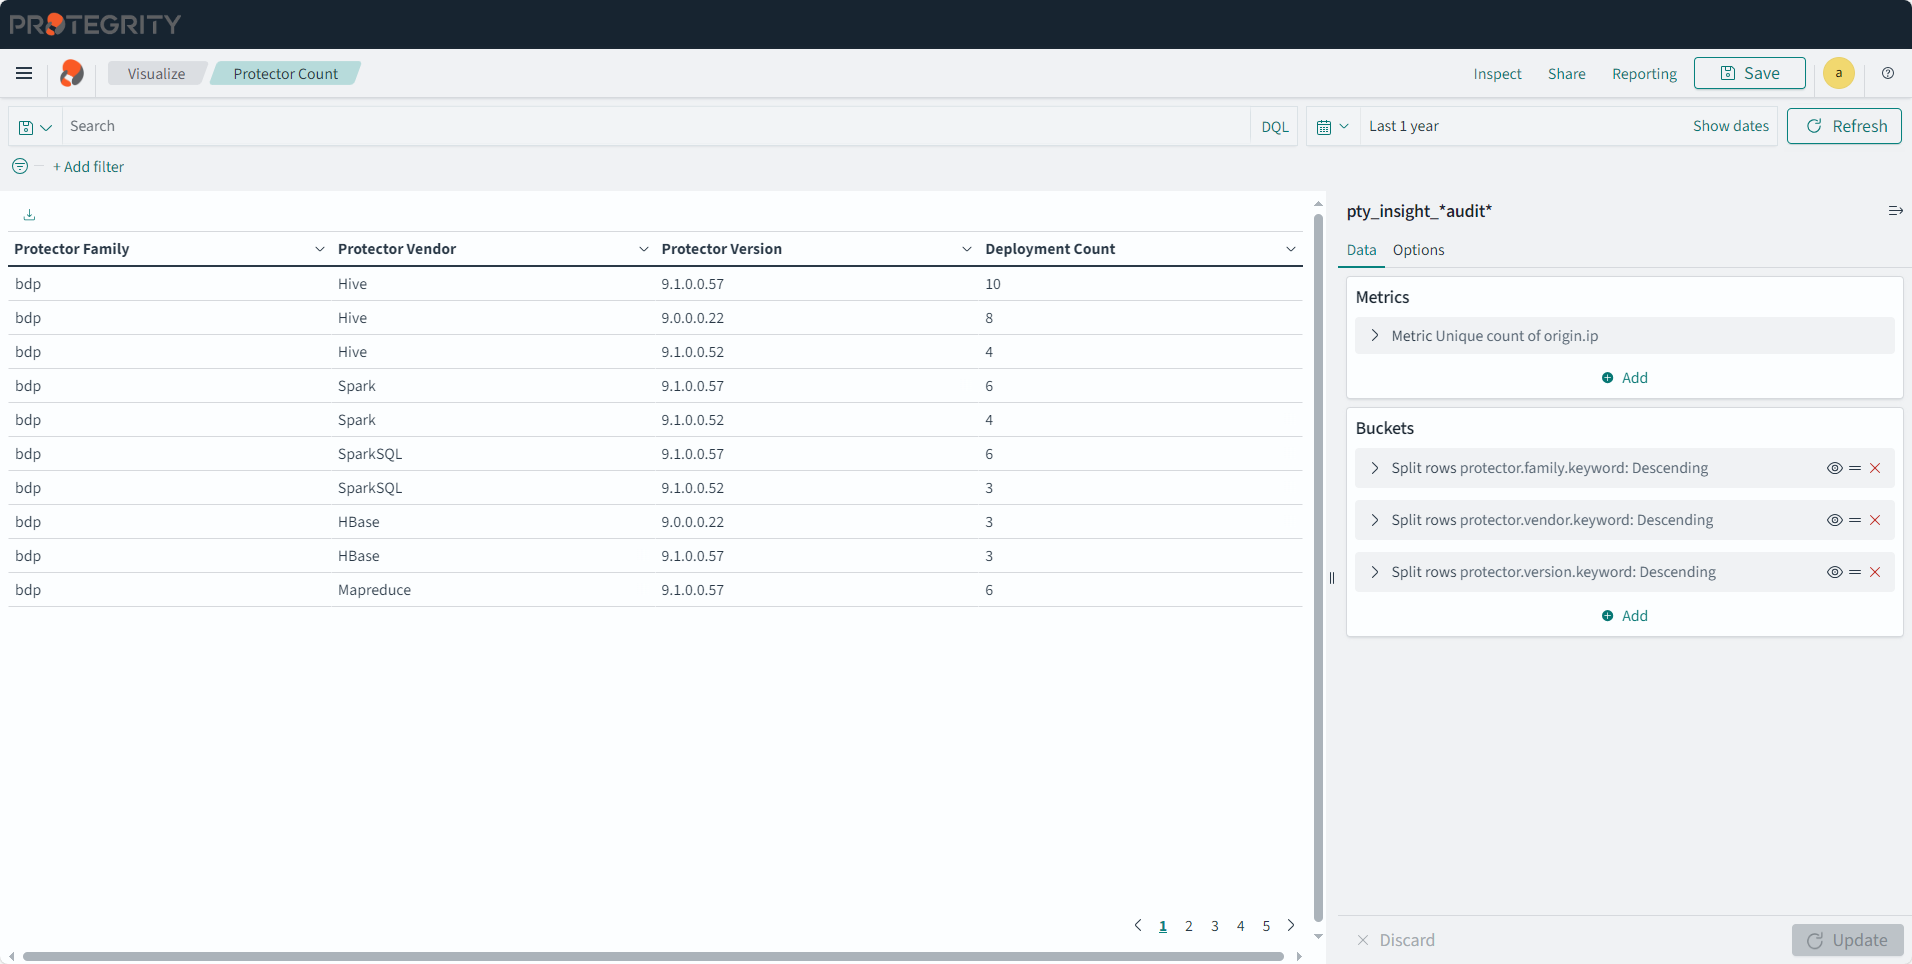The height and width of the screenshot is (964, 1912).
Task: Click the Protegrity home logo icon
Action: 72,73
